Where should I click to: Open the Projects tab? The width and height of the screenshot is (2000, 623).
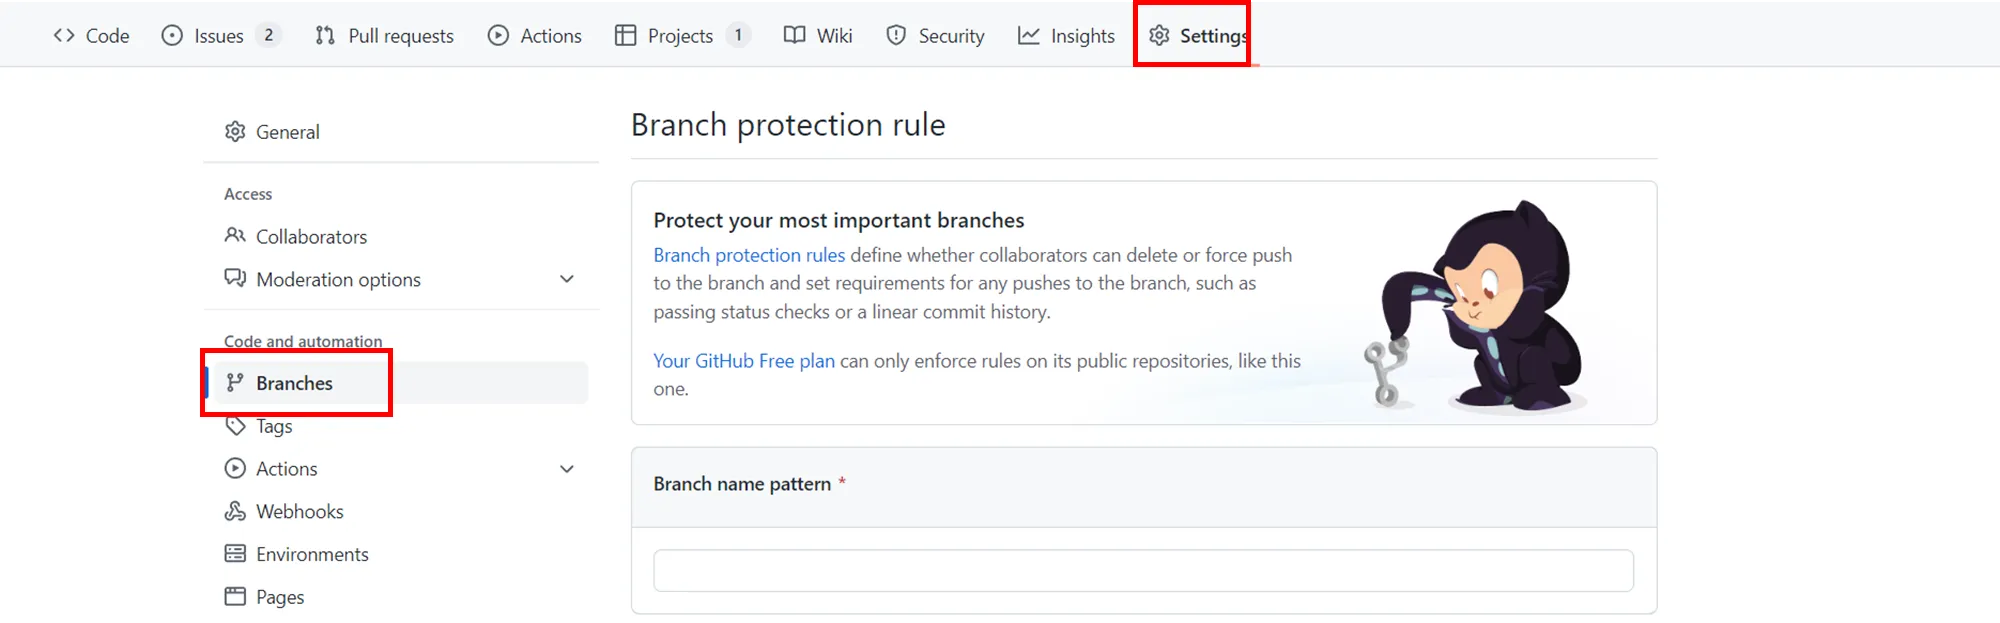(x=683, y=36)
